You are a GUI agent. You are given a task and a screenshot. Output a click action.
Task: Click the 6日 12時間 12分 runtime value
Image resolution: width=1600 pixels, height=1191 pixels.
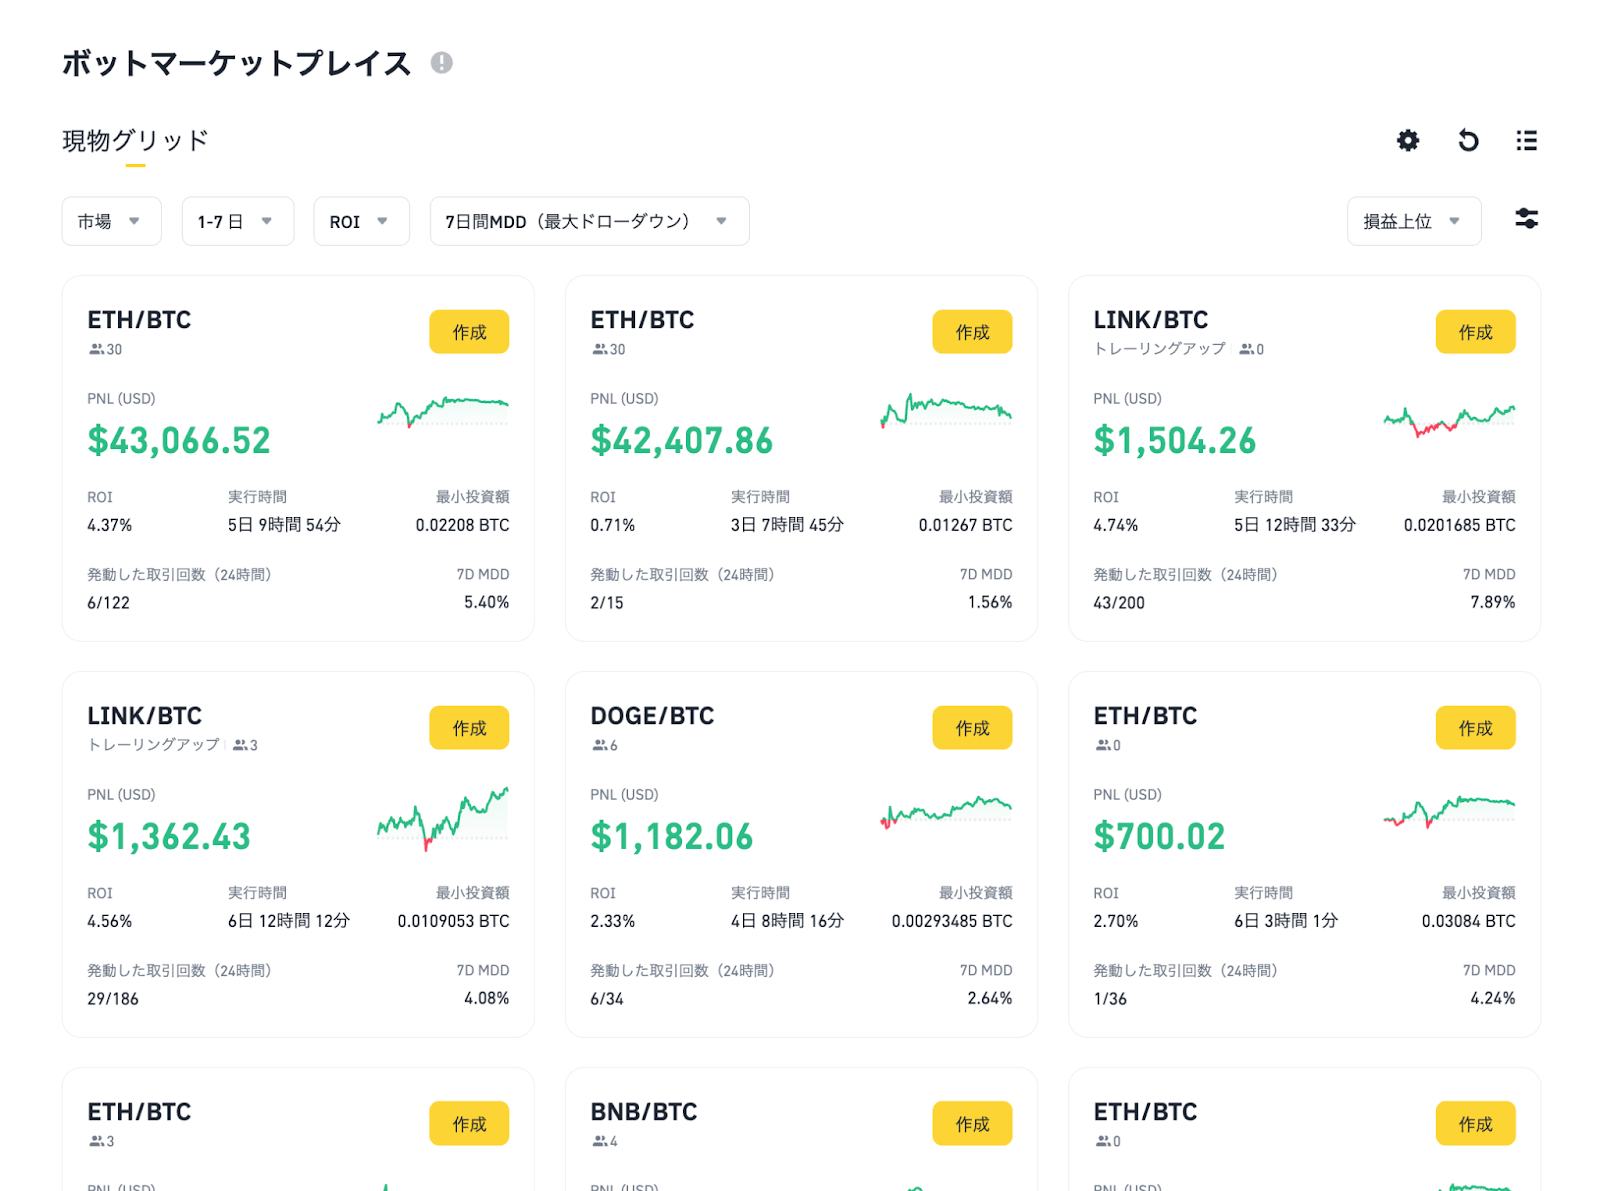tap(288, 921)
